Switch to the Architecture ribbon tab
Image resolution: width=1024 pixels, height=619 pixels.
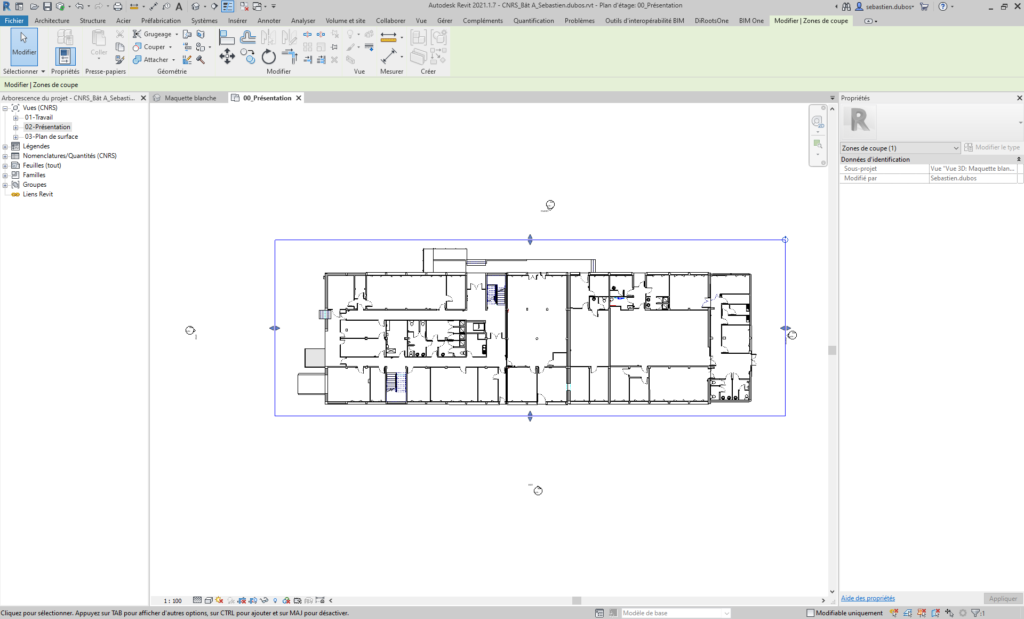(50, 19)
